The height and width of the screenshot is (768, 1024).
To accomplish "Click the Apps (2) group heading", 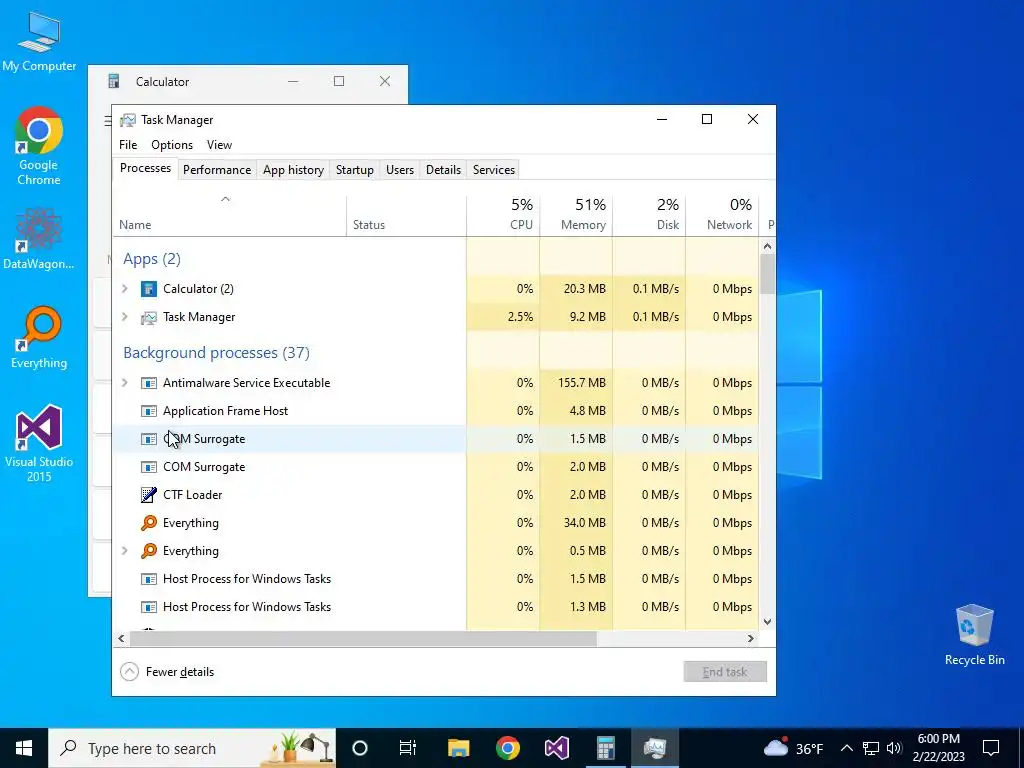I will 152,259.
